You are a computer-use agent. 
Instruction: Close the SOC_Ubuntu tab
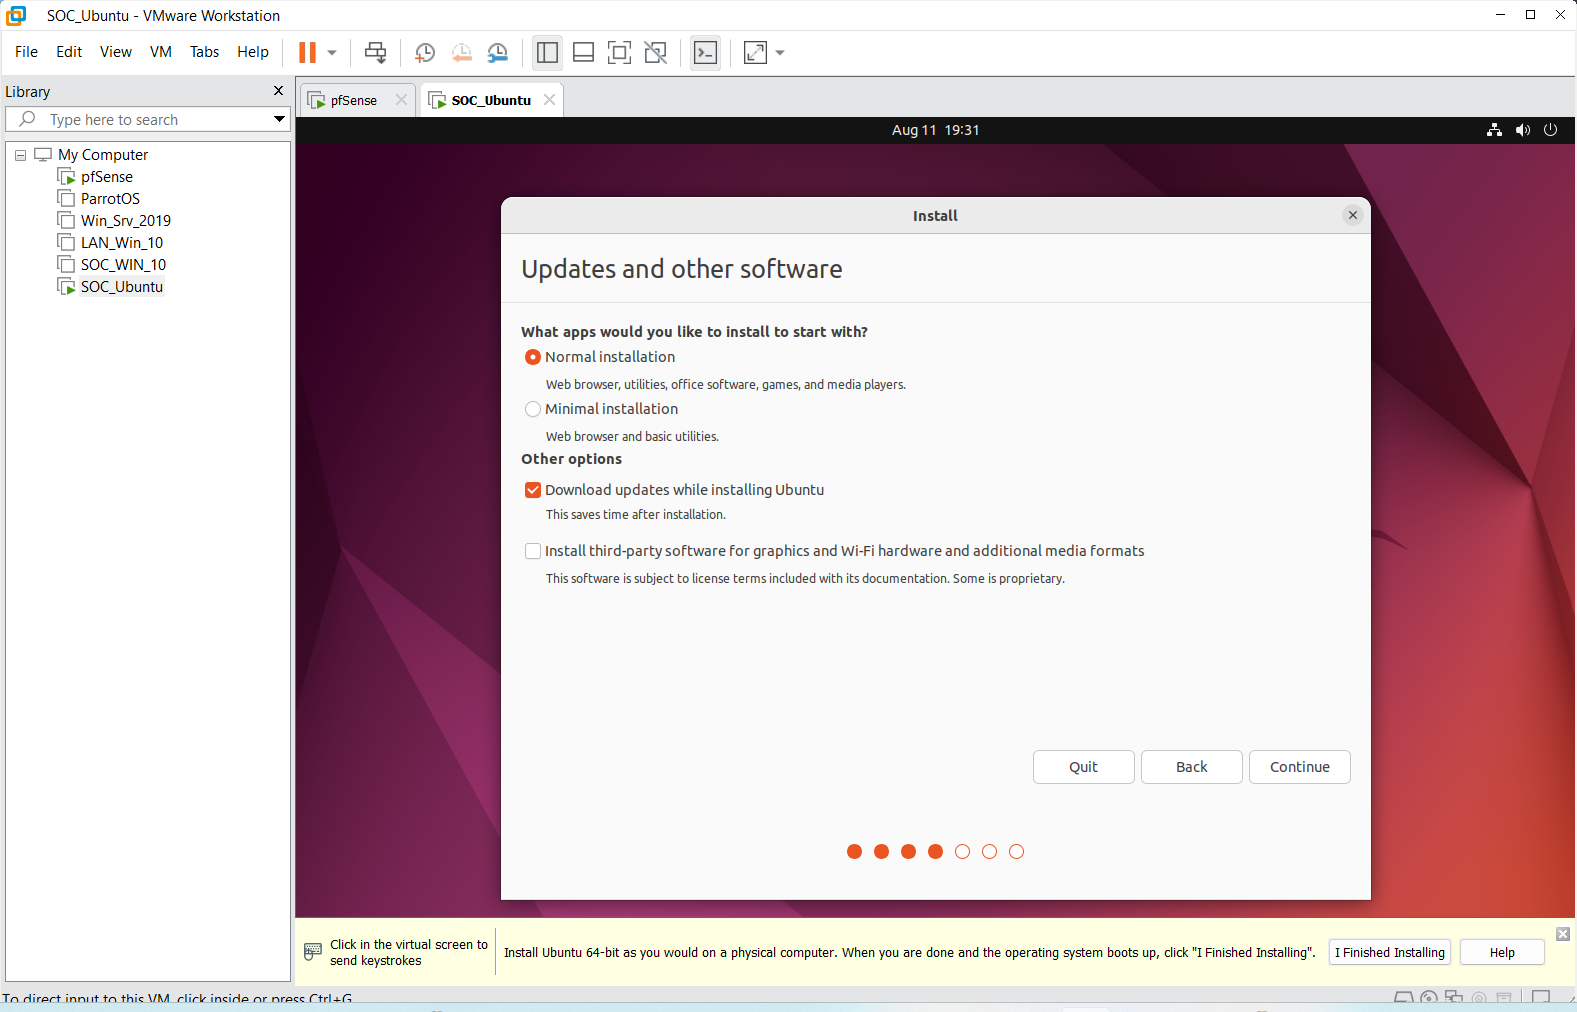[549, 100]
